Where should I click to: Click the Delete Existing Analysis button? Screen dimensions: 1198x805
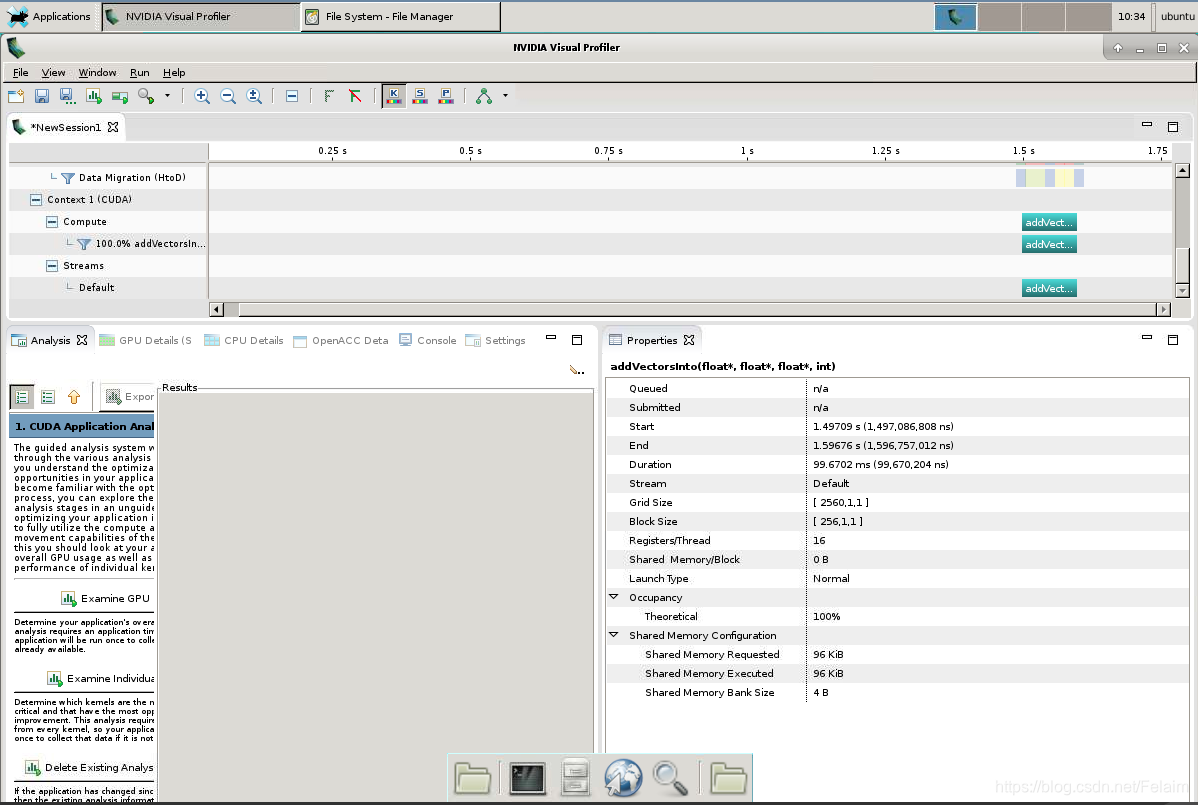[89, 768]
